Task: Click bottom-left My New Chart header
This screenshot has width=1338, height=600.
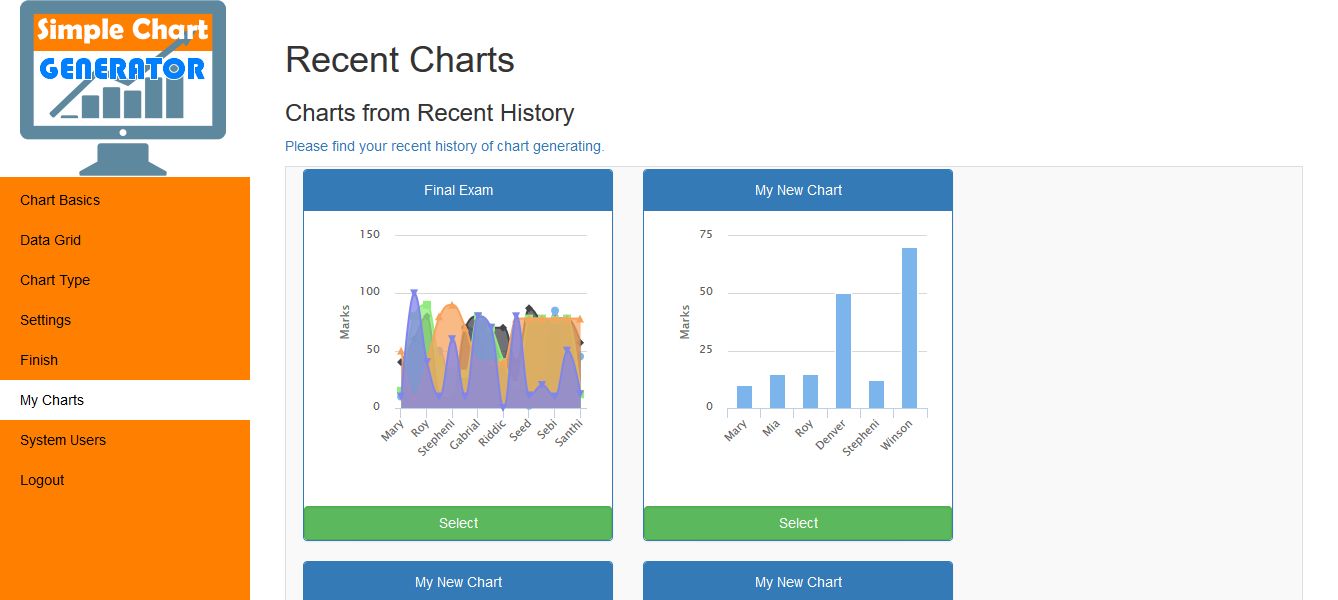Action: [458, 582]
